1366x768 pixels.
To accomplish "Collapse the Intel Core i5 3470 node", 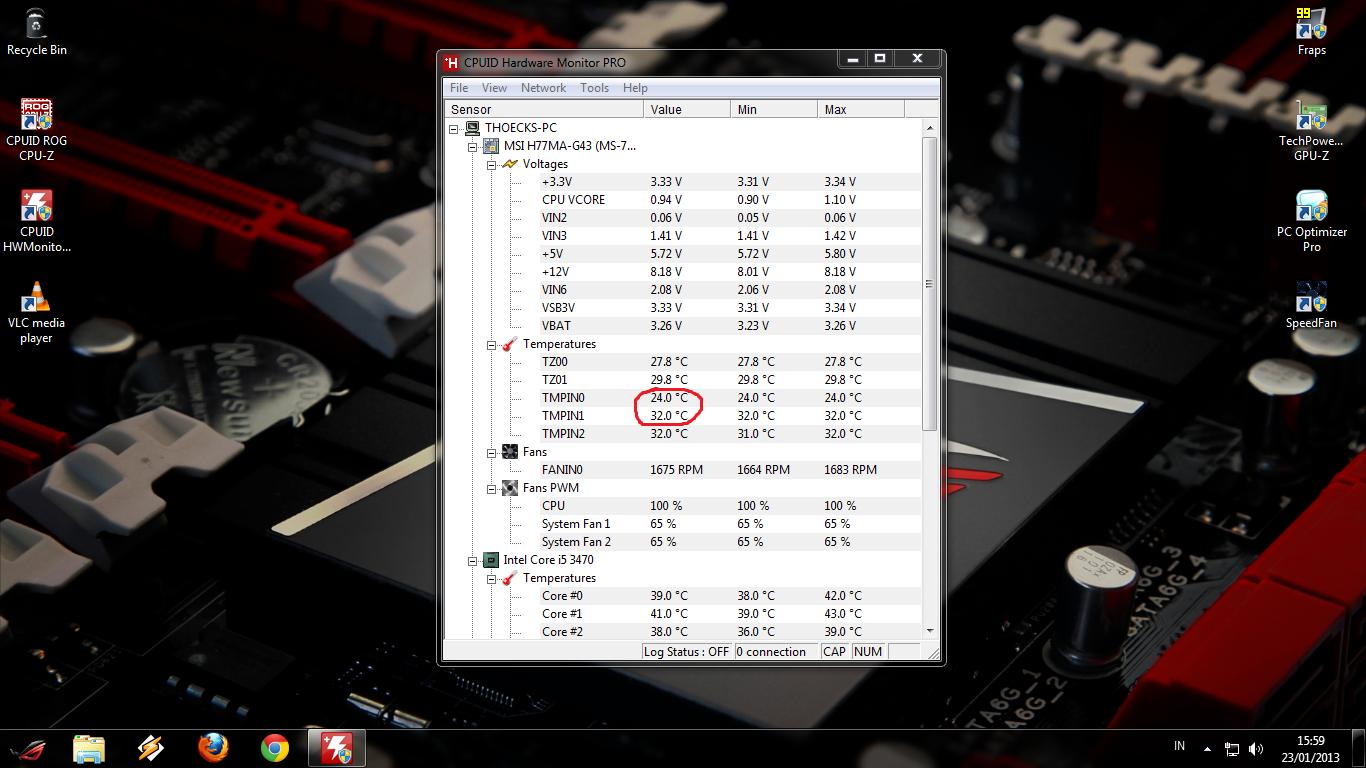I will (x=472, y=560).
